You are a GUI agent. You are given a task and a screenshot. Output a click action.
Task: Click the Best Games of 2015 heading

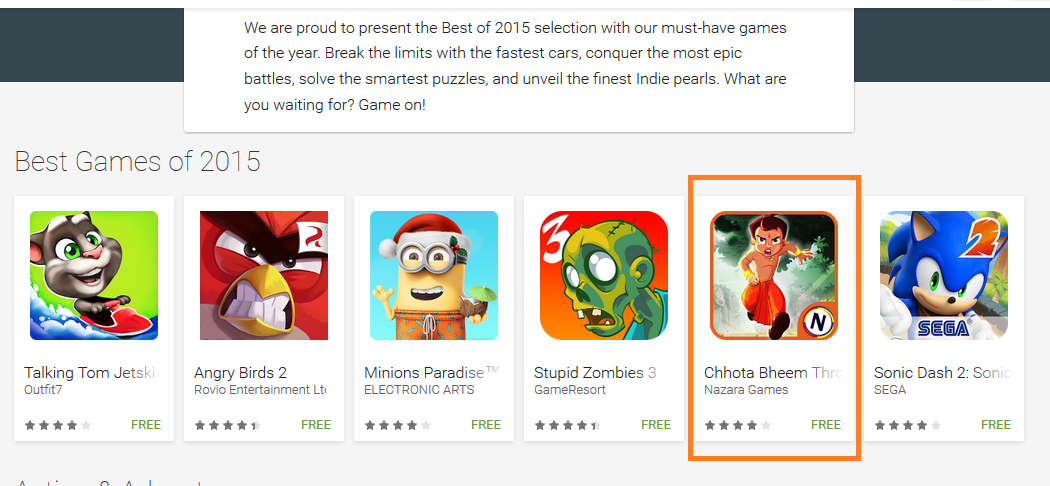[x=137, y=162]
